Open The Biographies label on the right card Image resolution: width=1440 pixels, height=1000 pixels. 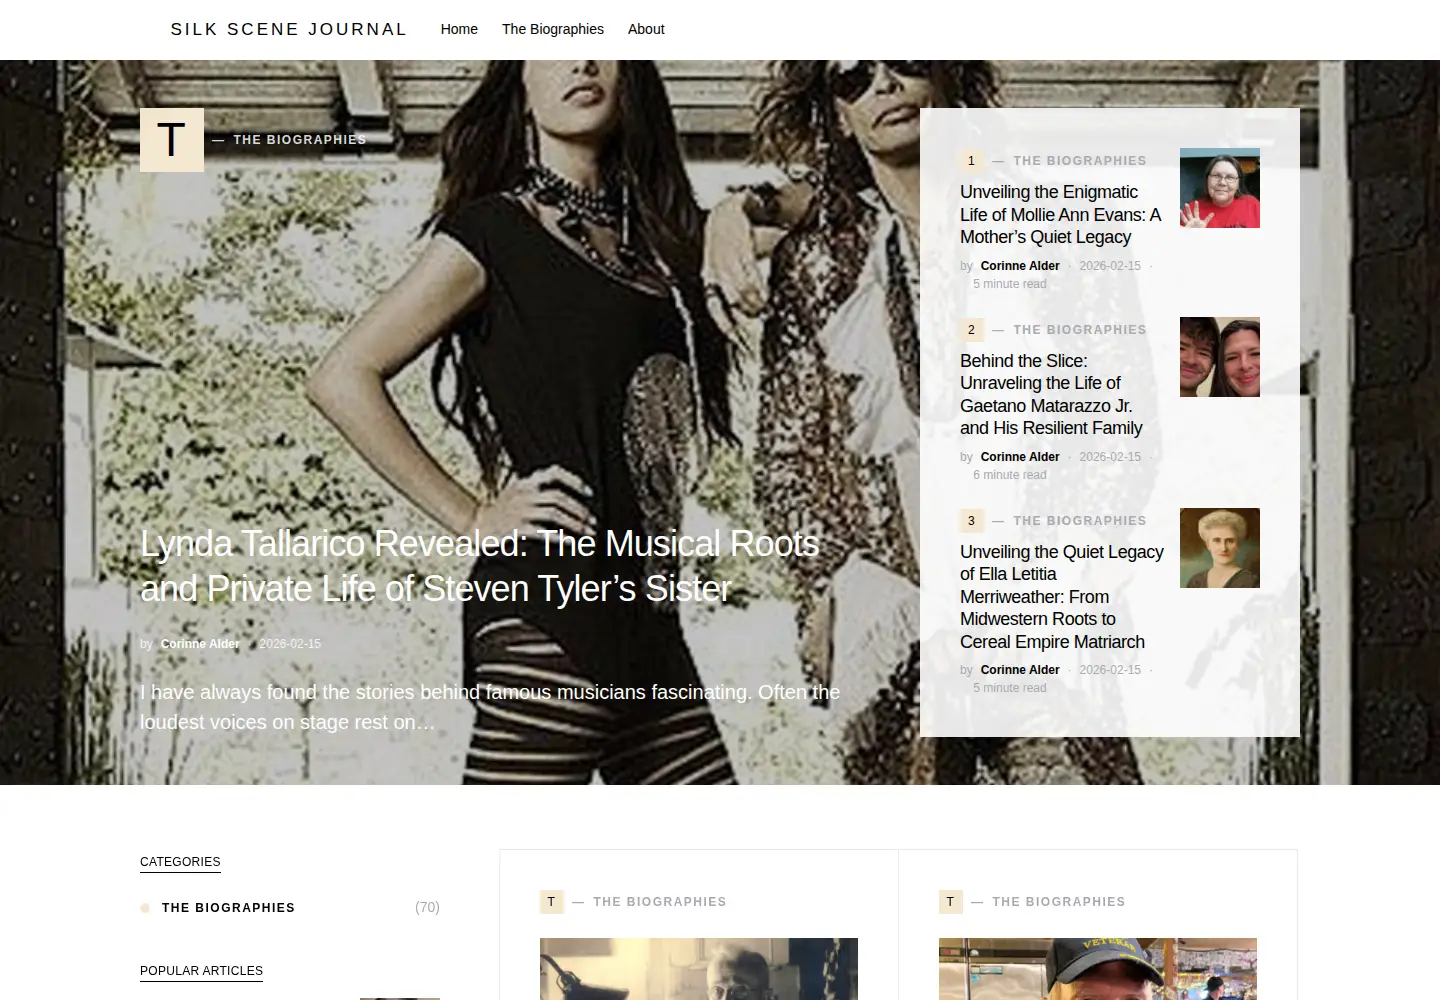[x=1059, y=902]
